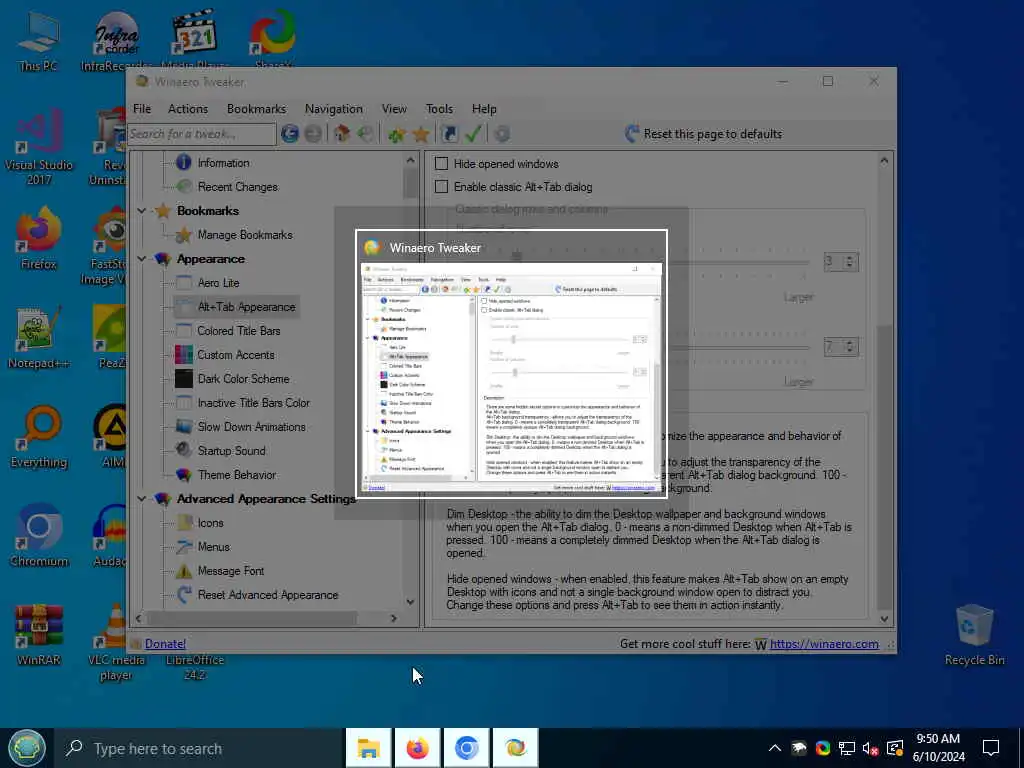Click the Back navigation arrow in toolbar
1024x768 pixels.
(290, 134)
